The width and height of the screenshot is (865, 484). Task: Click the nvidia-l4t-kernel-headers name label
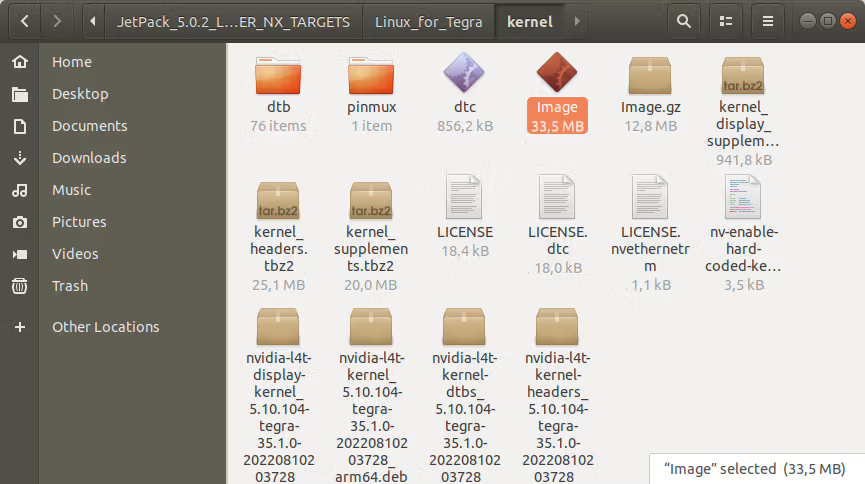point(558,417)
